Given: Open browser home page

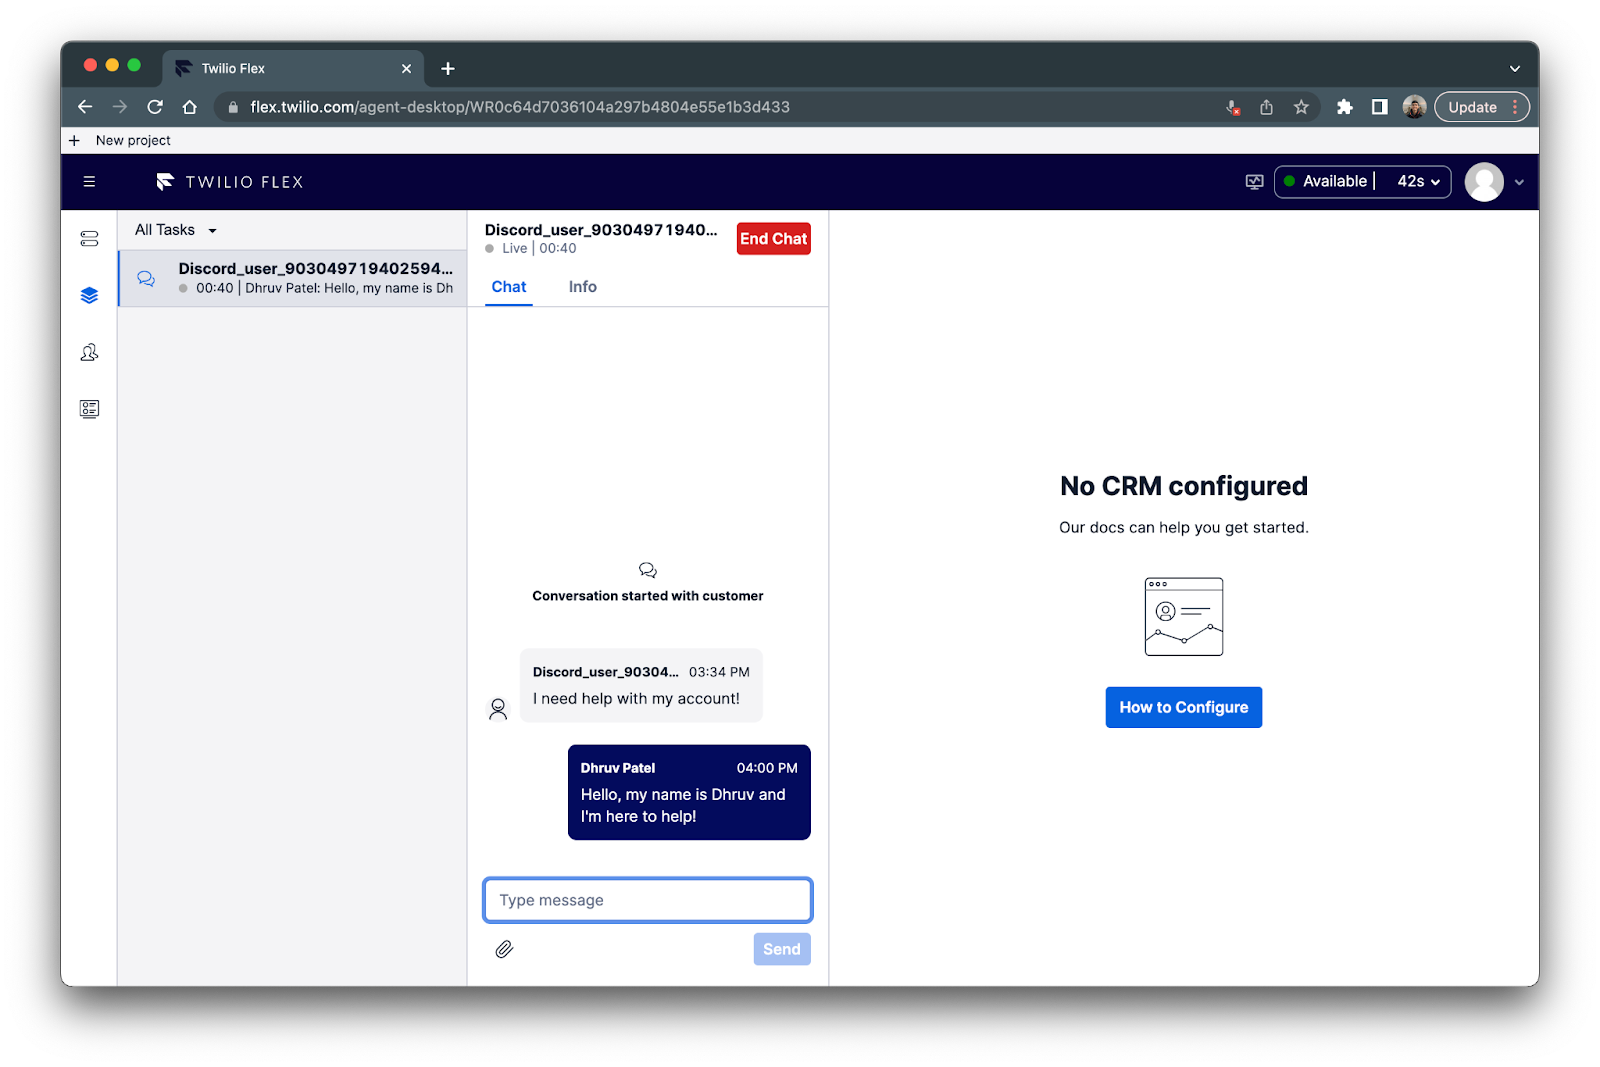Looking at the screenshot, I should pos(190,107).
